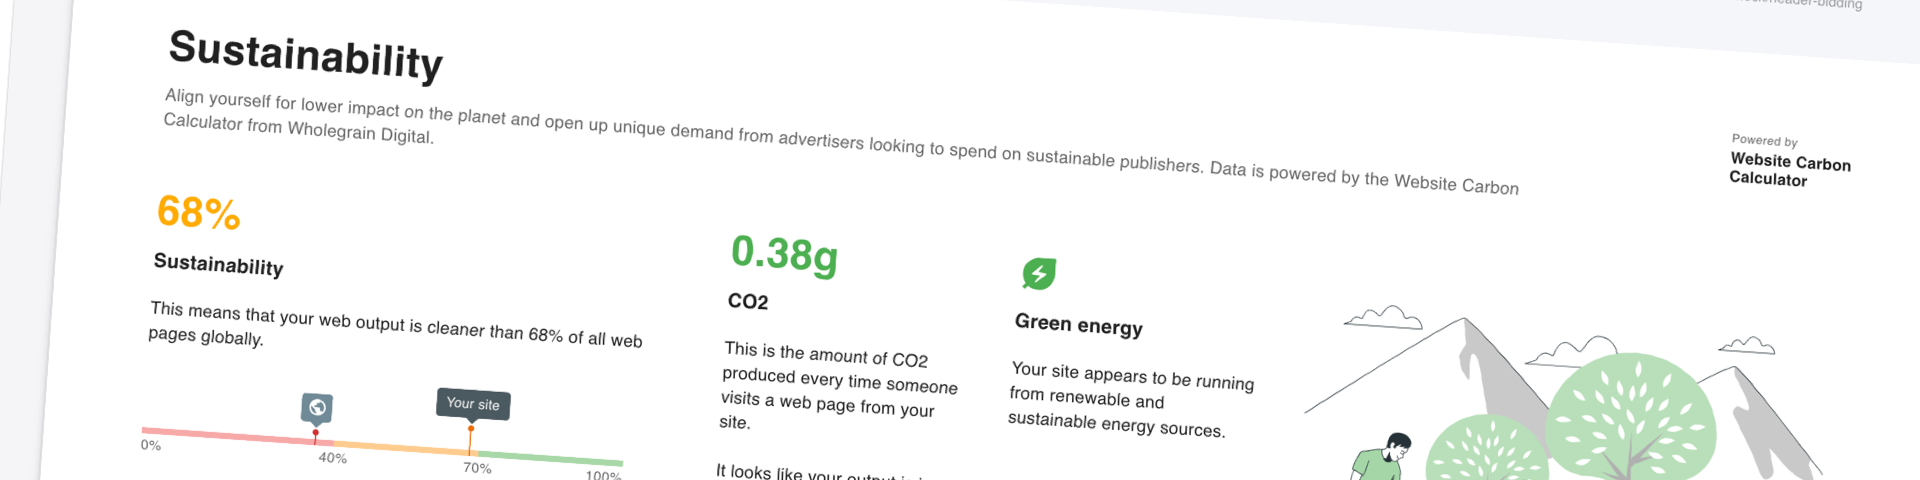Click the green 0.38g CO2 value
1920x480 pixels.
click(785, 255)
